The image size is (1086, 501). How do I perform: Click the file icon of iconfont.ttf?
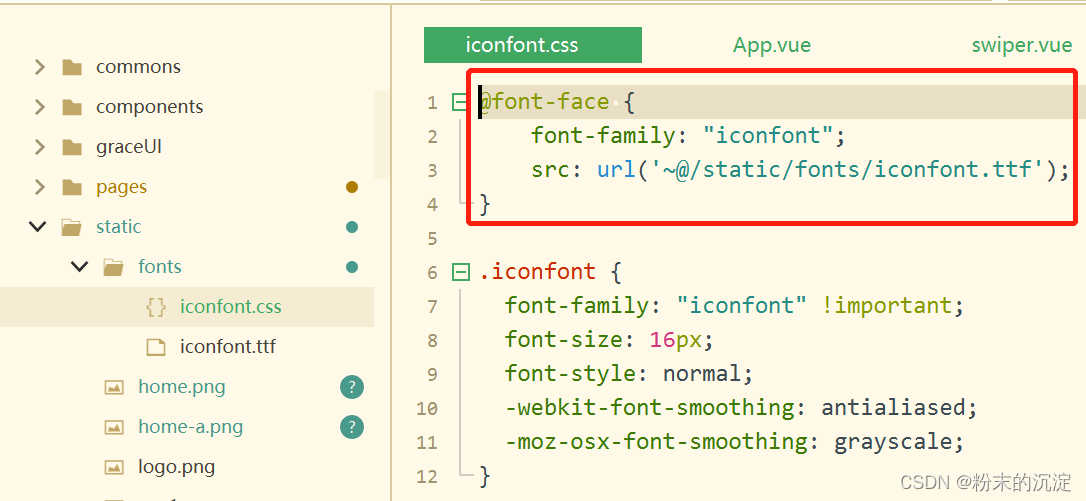(x=156, y=346)
